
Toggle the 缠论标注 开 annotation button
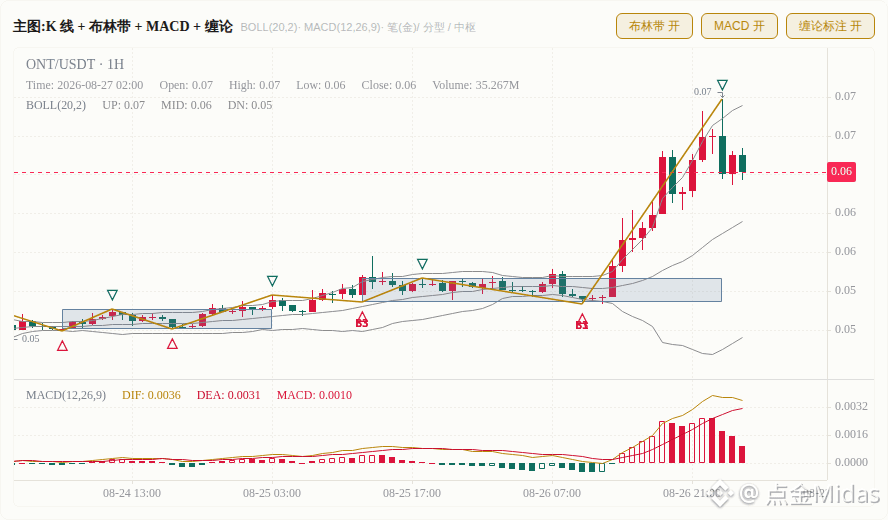(830, 26)
